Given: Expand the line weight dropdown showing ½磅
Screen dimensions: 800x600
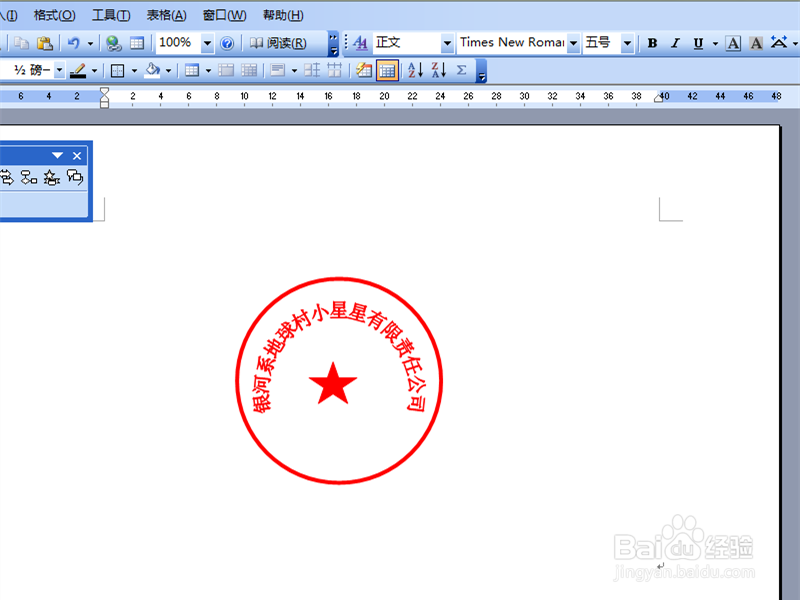Looking at the screenshot, I should (x=57, y=70).
